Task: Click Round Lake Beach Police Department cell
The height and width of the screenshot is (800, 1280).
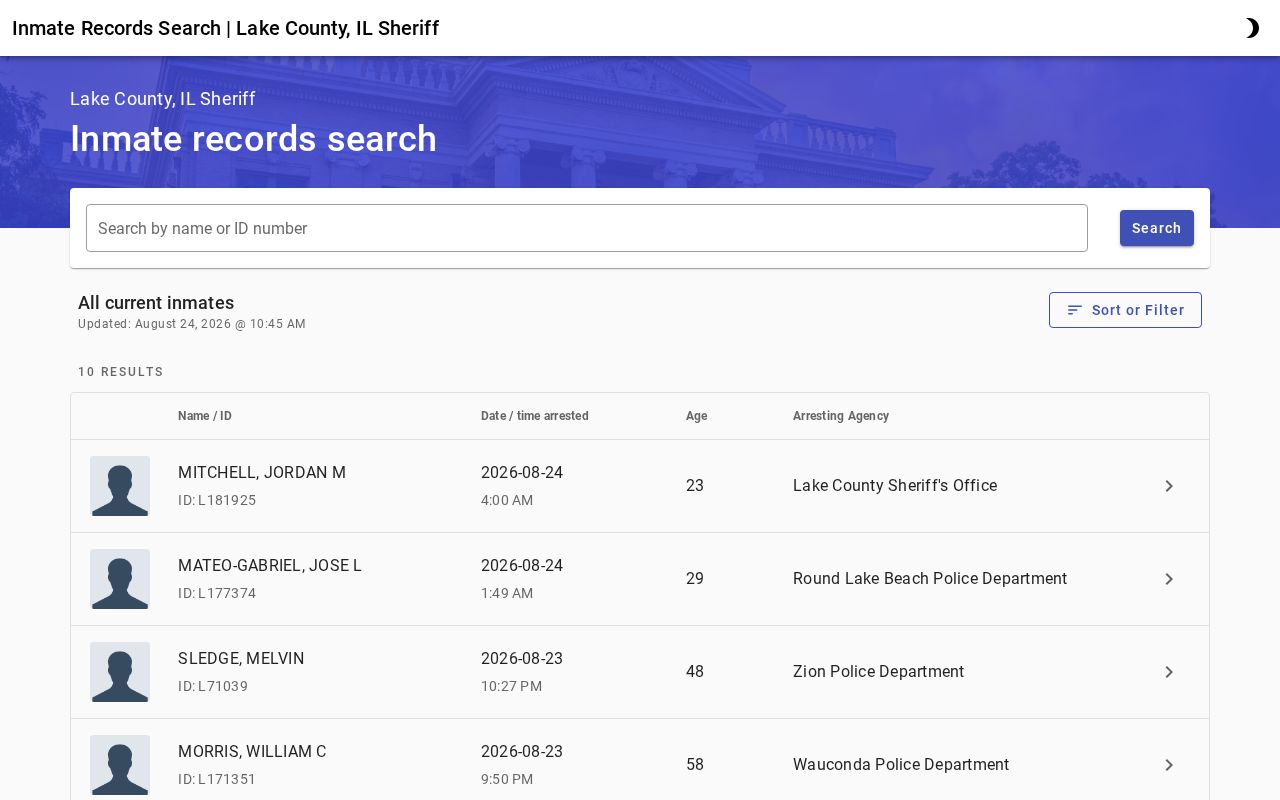Action: (930, 579)
